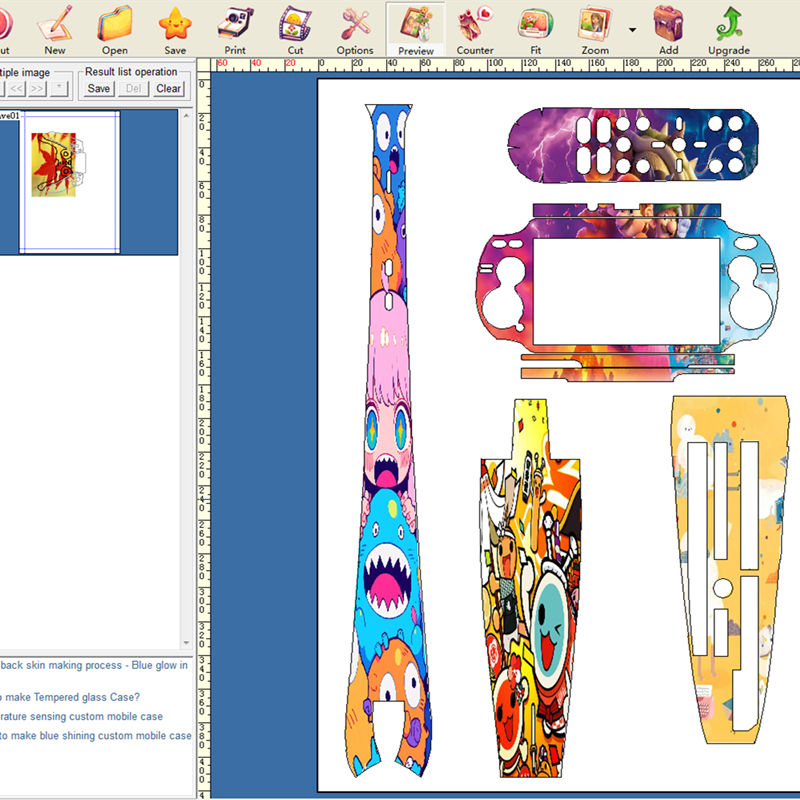Go to next image with the >> button
The height and width of the screenshot is (800, 800).
point(37,89)
